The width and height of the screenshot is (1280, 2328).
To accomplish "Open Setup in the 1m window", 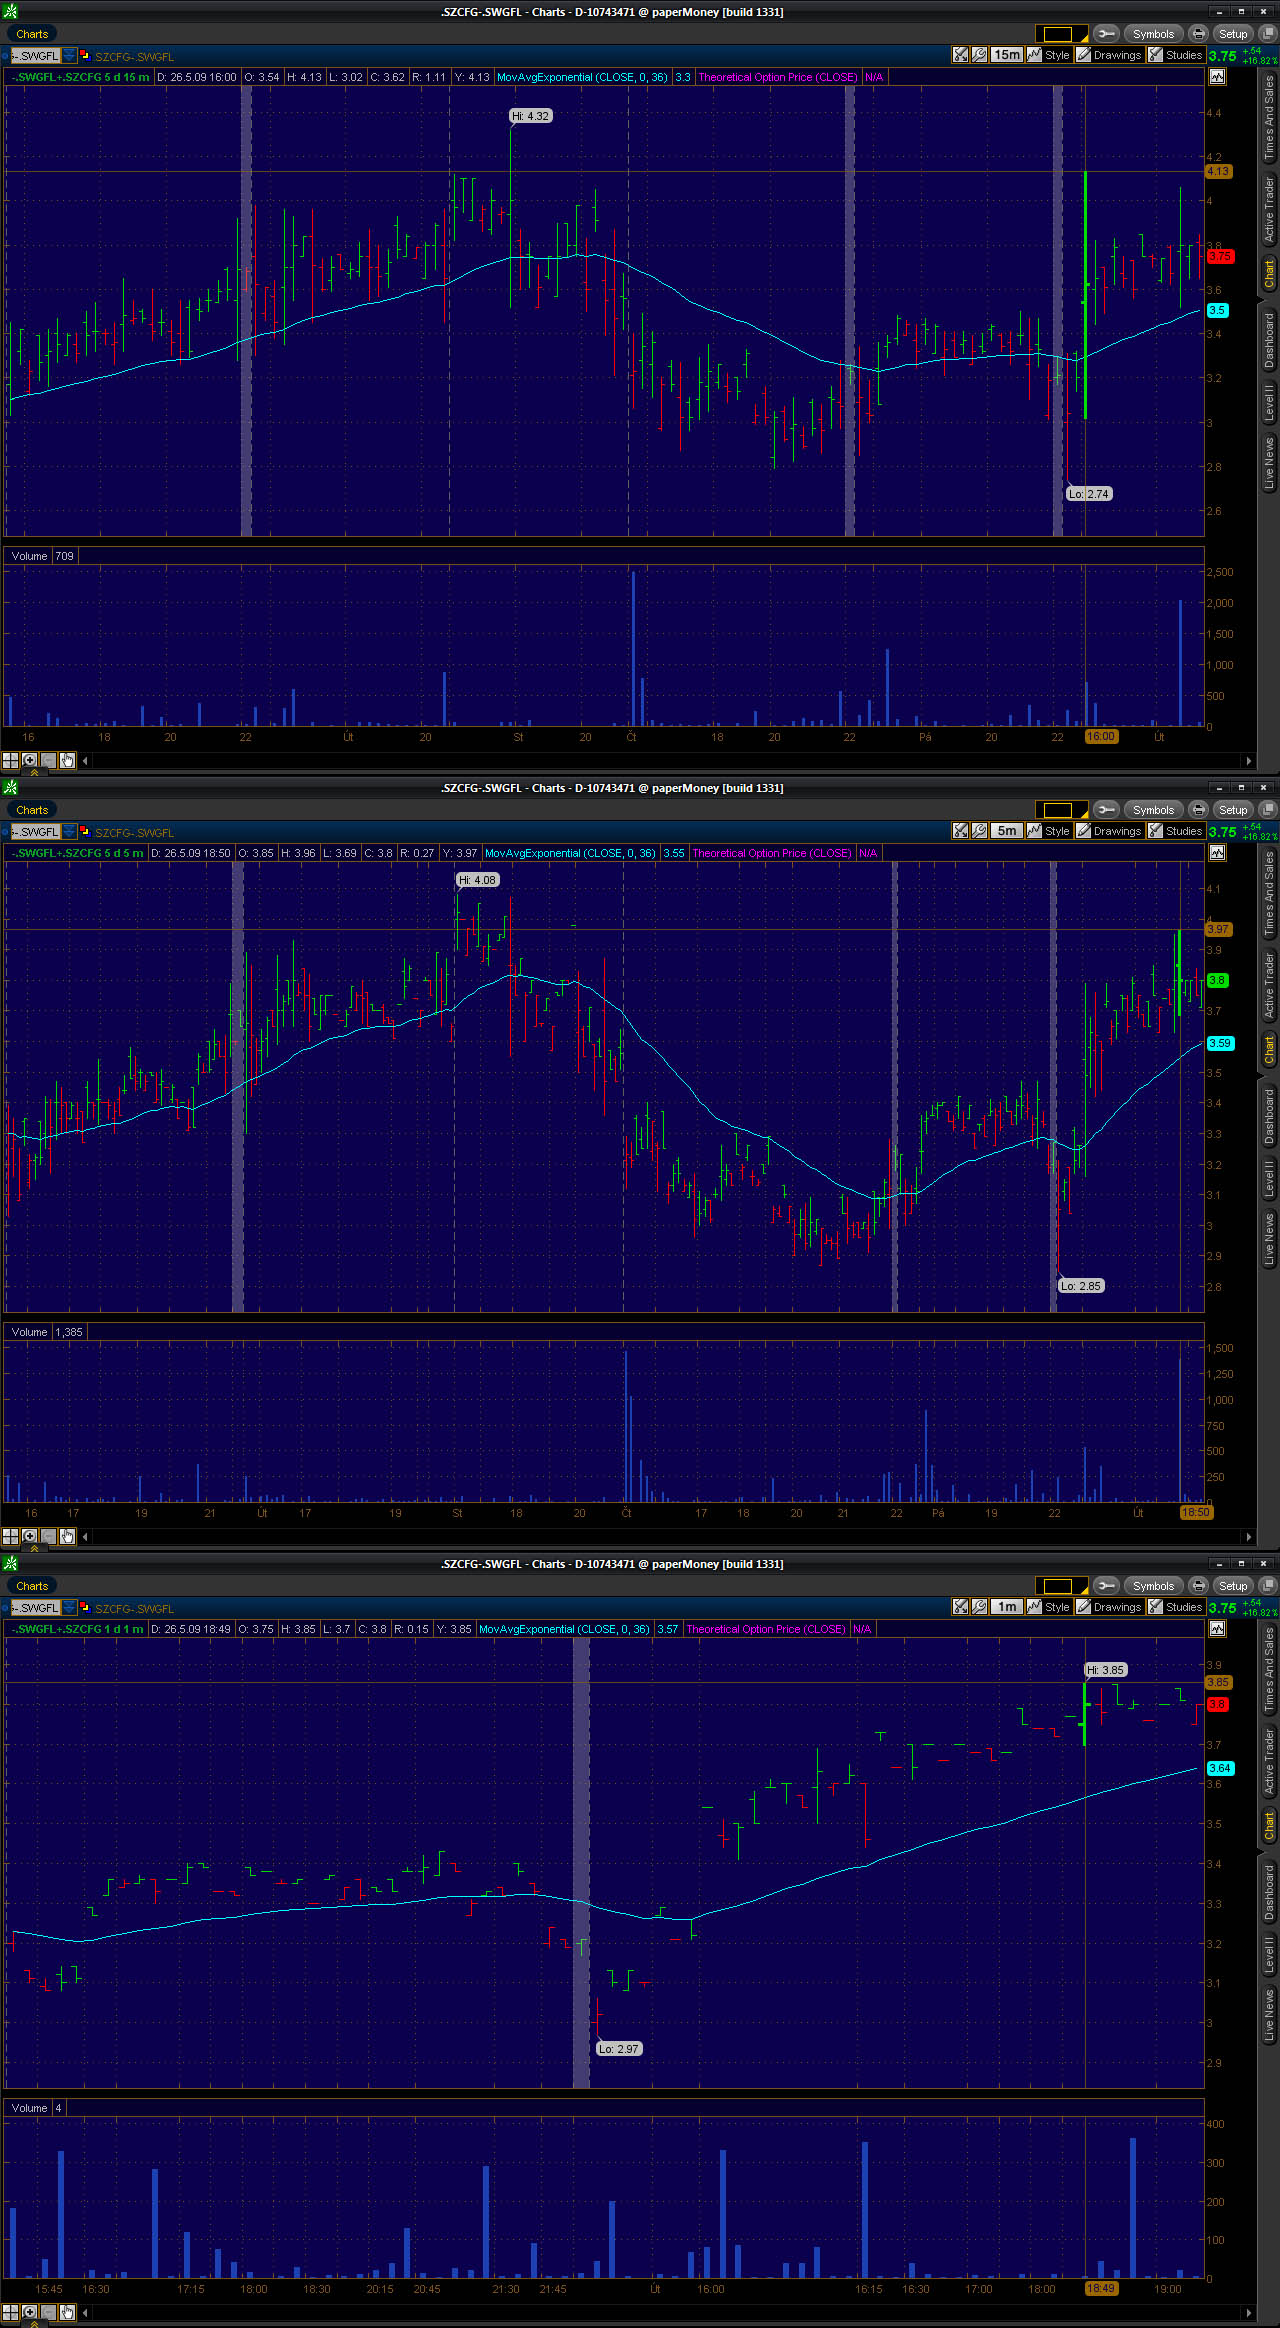I will click(x=1233, y=1586).
